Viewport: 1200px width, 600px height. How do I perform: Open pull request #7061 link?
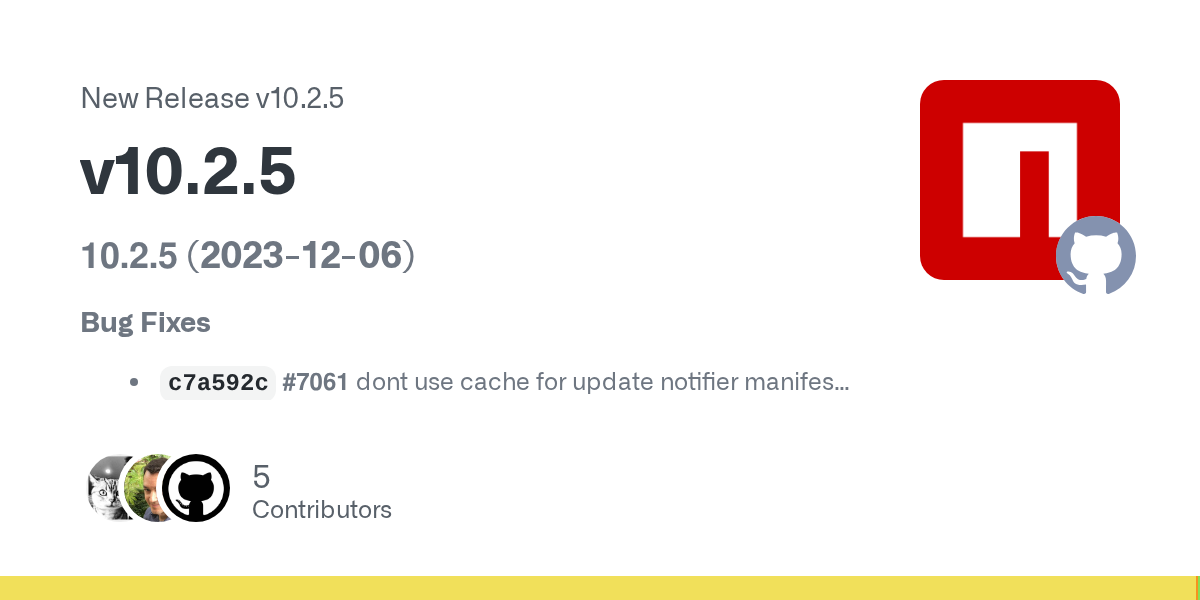[315, 383]
